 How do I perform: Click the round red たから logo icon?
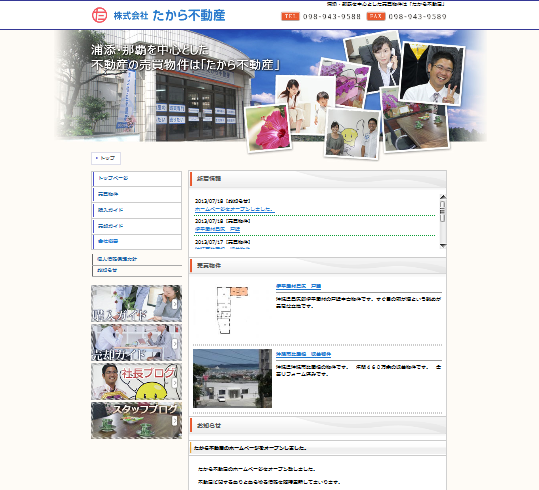(99, 15)
